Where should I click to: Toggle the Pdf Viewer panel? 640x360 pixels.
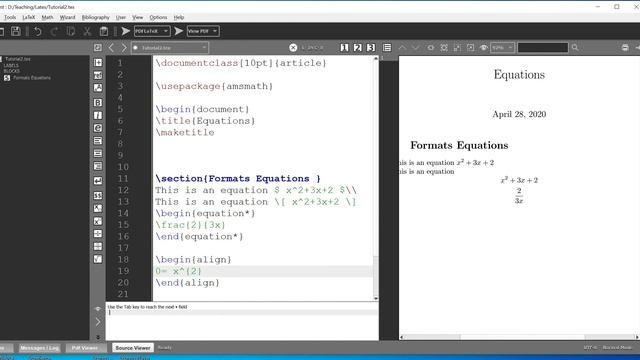coord(84,348)
